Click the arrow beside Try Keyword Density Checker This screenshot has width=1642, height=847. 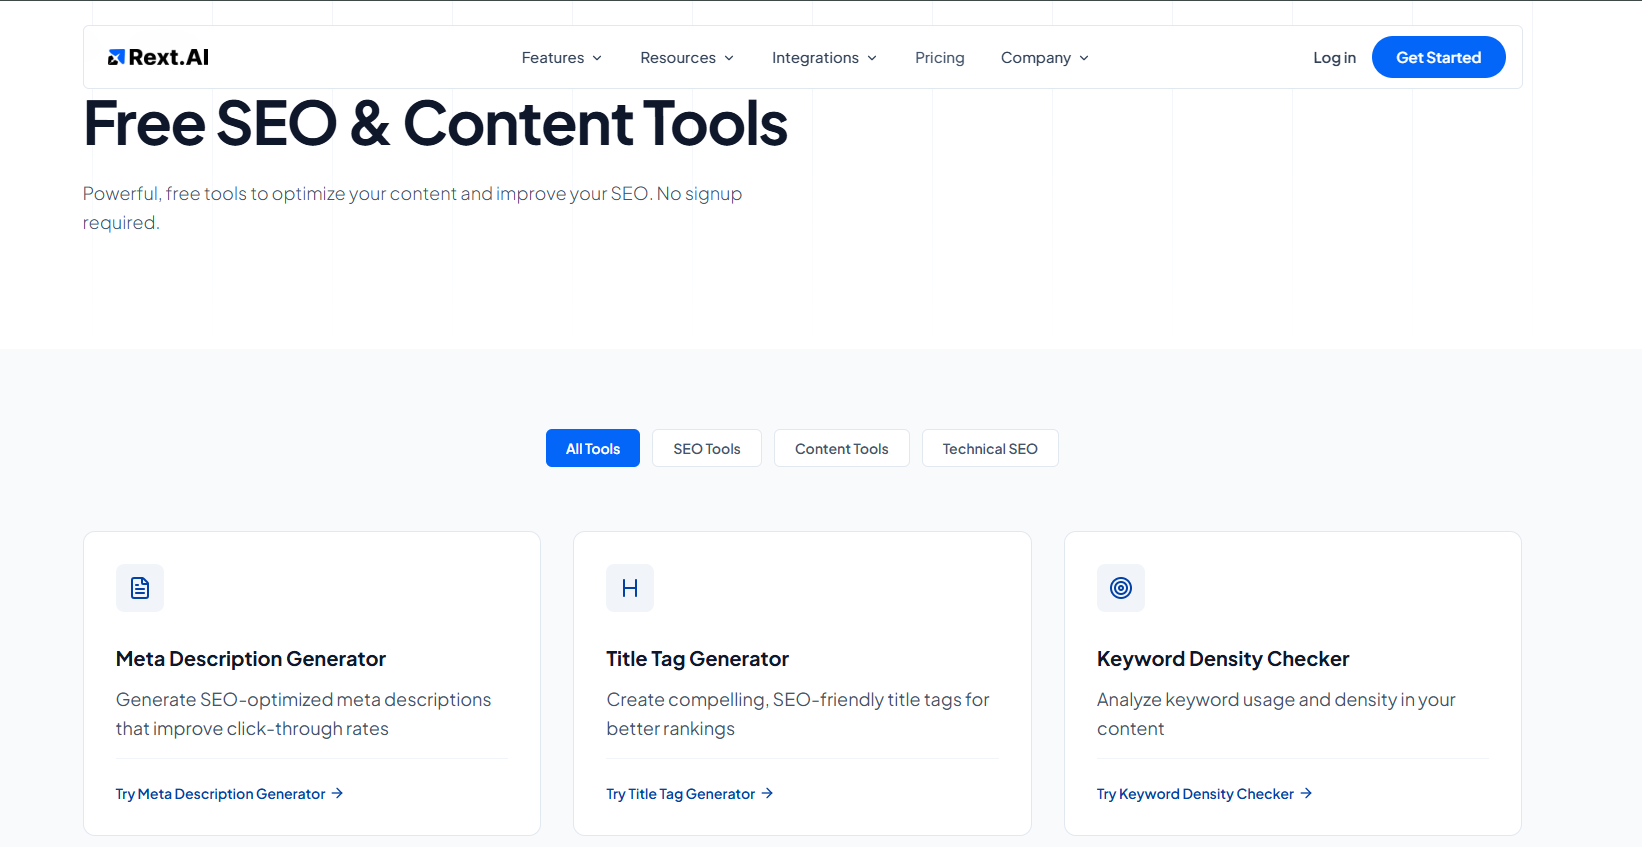pyautogui.click(x=1306, y=793)
